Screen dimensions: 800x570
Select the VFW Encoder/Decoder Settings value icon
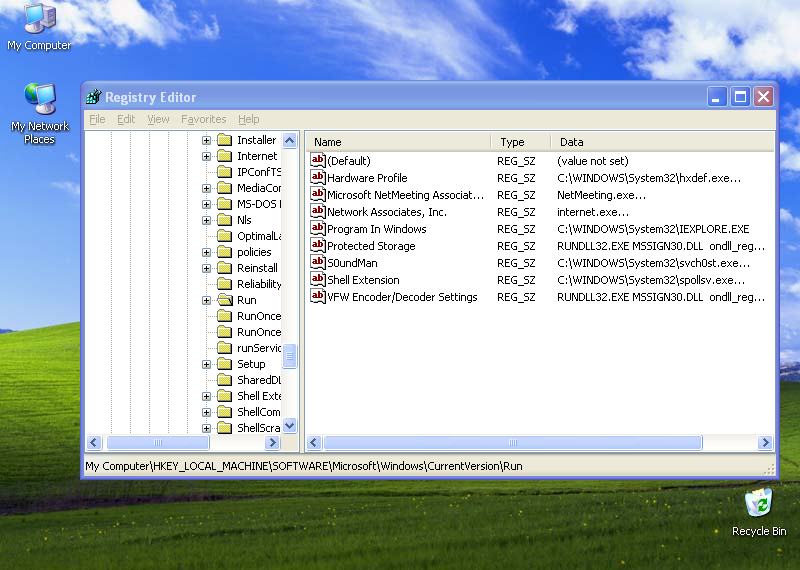coord(317,296)
